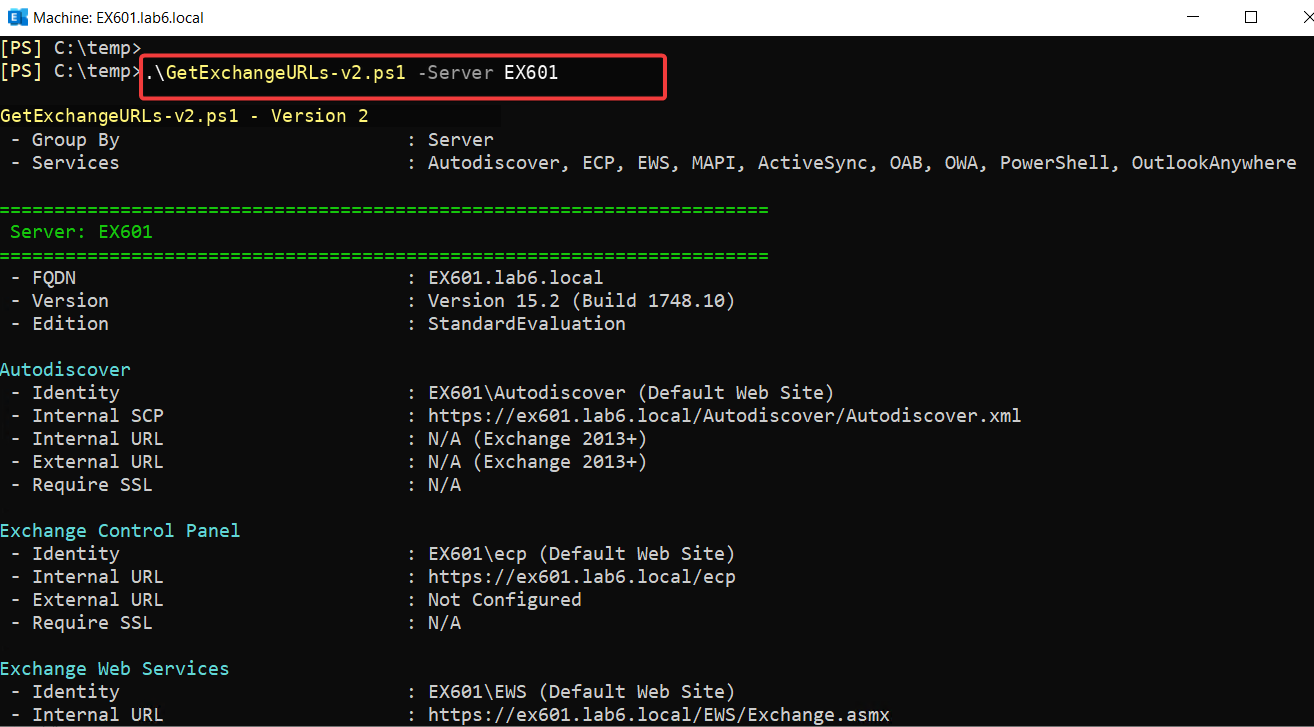Click the 'Exchange Web Services' section heading
The width and height of the screenshot is (1314, 727).
pyautogui.click(x=114, y=669)
